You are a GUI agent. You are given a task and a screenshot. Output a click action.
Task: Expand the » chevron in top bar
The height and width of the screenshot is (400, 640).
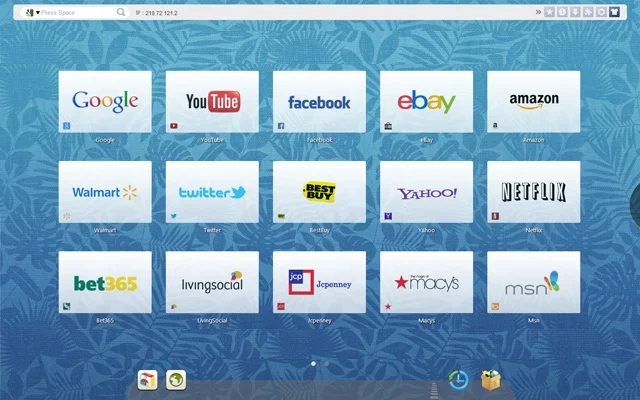click(538, 12)
